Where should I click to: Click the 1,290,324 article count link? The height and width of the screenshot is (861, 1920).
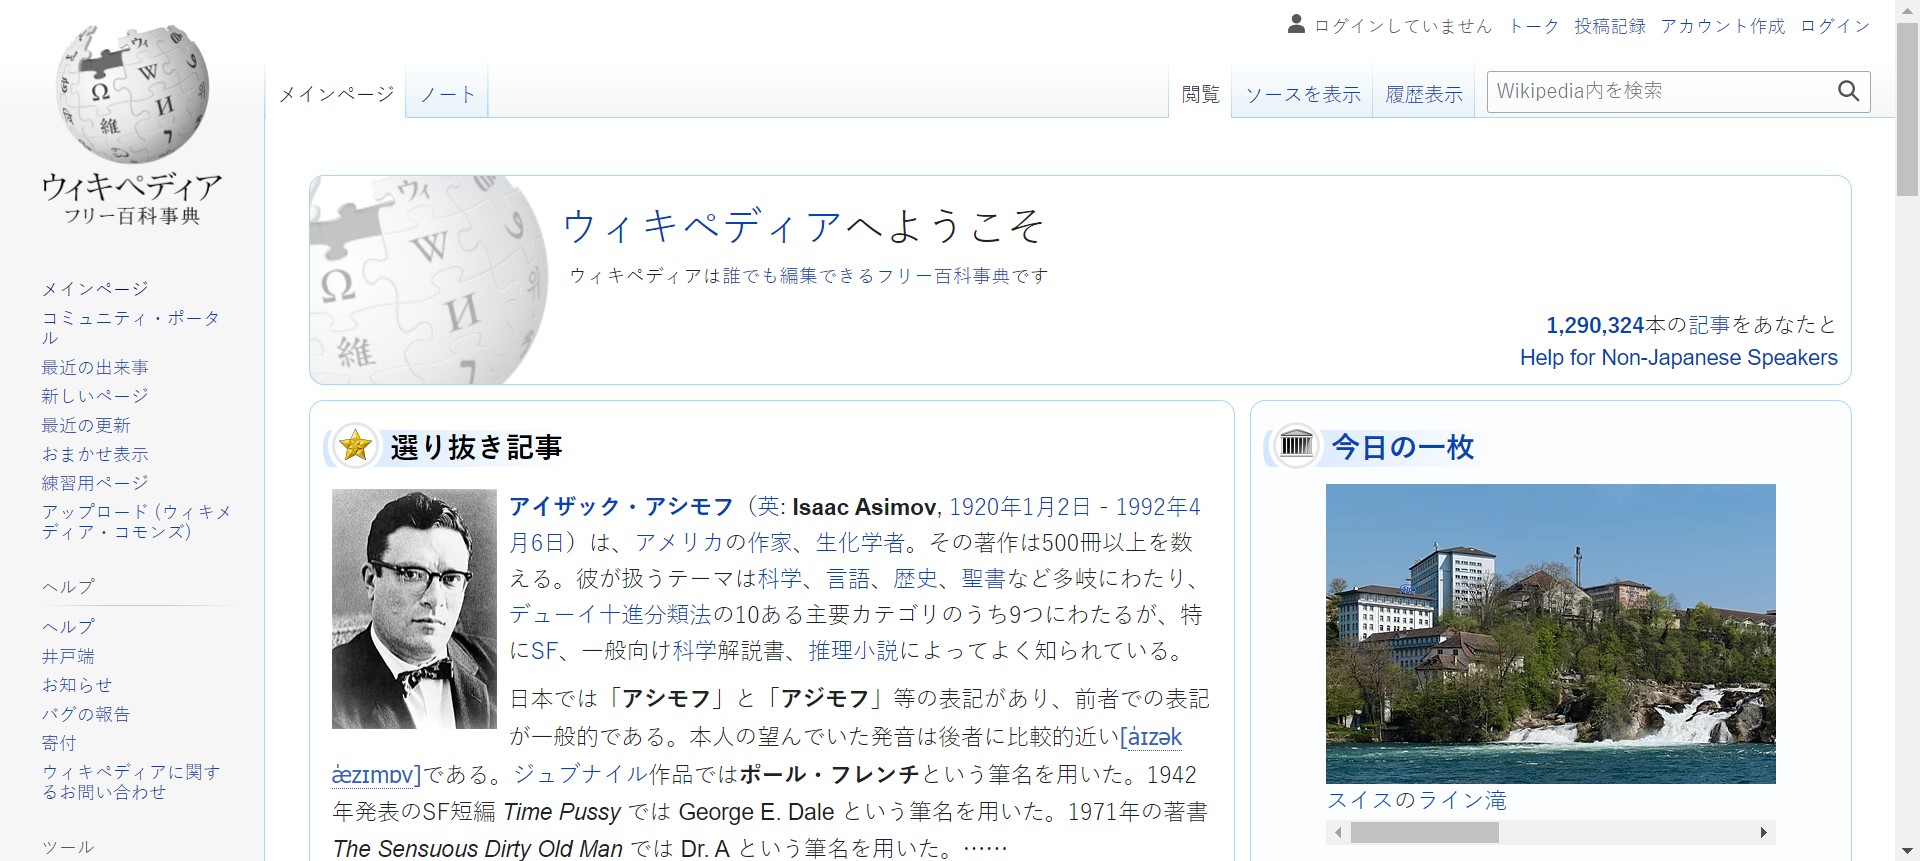coord(1595,325)
